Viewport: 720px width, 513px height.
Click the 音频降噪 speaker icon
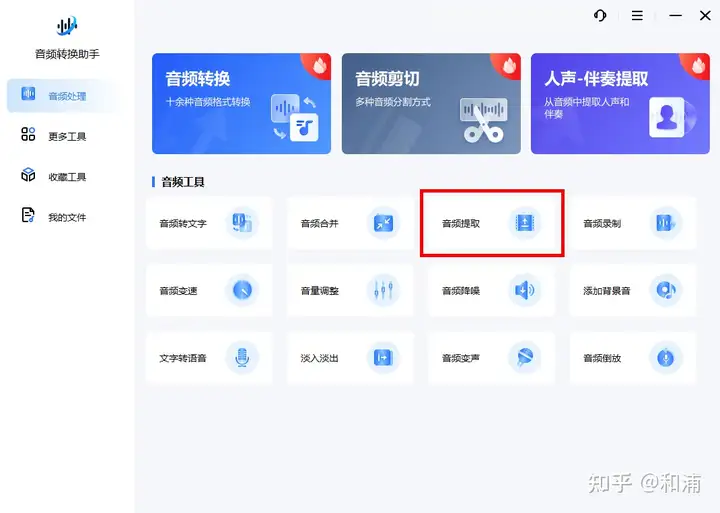pos(525,290)
